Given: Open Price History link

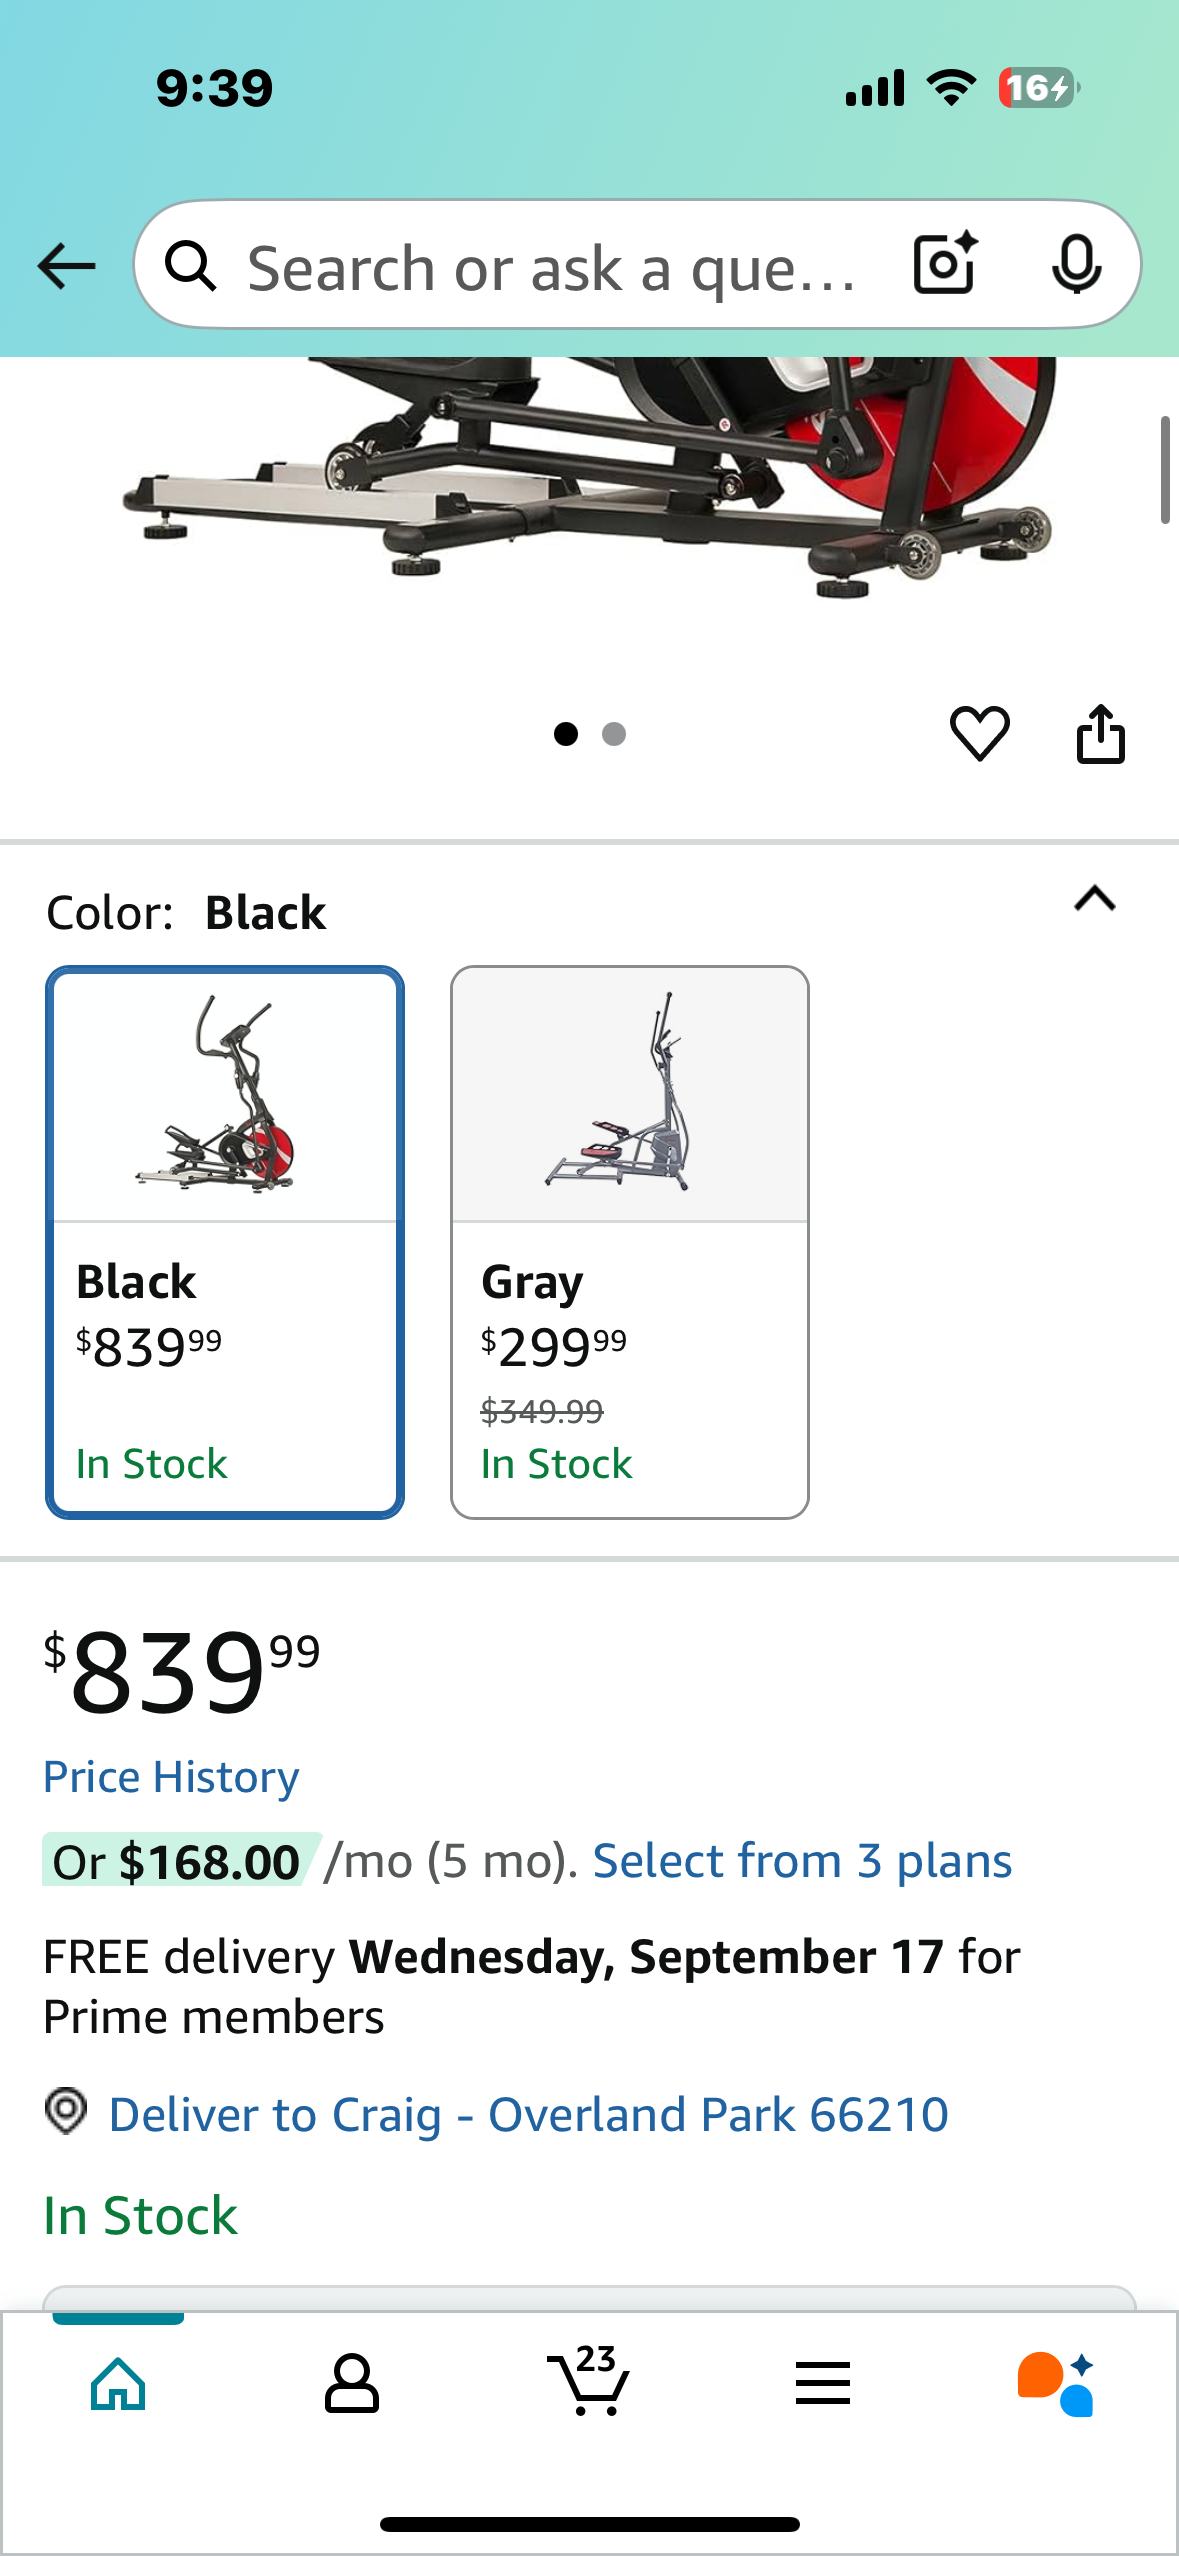Looking at the screenshot, I should (x=171, y=1777).
